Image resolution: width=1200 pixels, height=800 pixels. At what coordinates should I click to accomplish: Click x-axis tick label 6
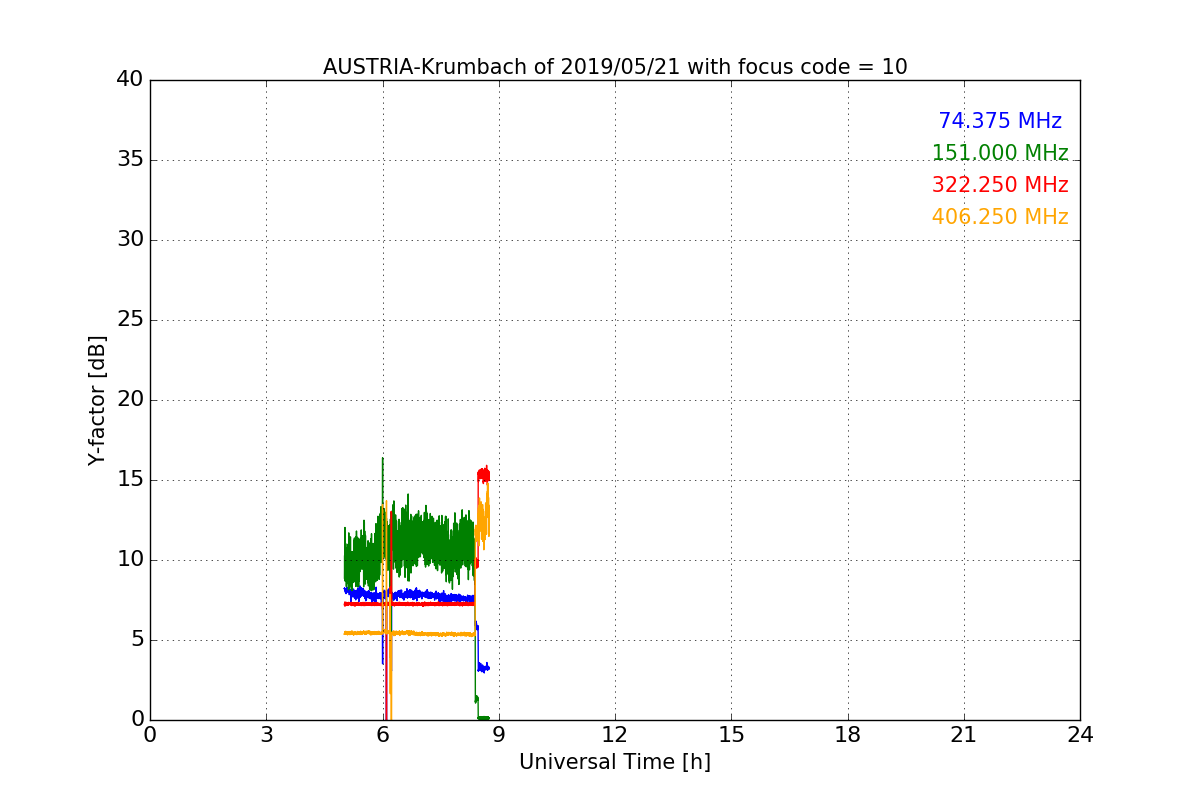coord(382,735)
